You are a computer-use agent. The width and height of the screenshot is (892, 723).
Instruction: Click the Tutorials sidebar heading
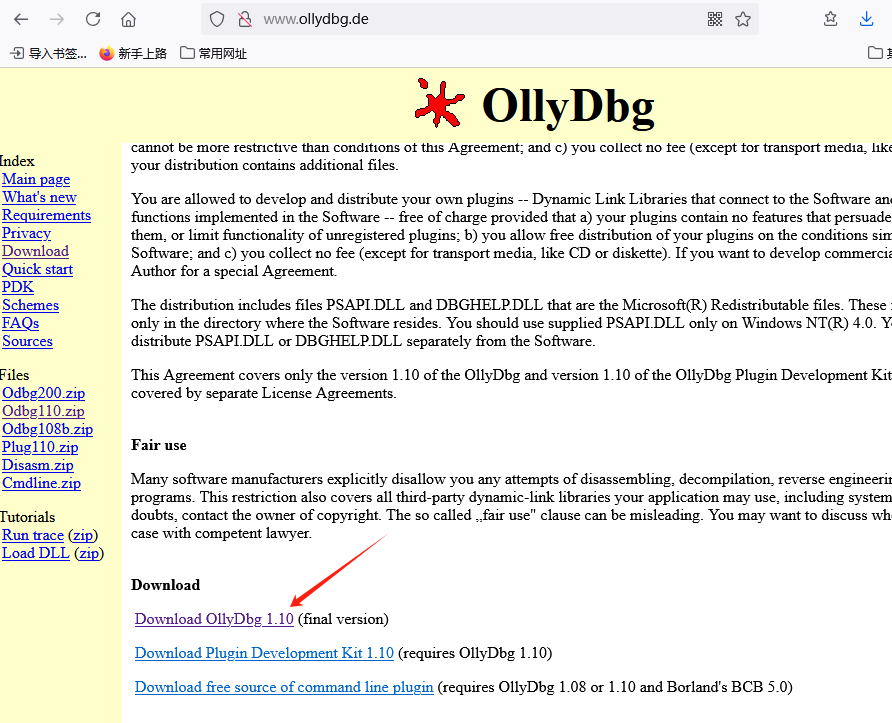[x=27, y=518]
